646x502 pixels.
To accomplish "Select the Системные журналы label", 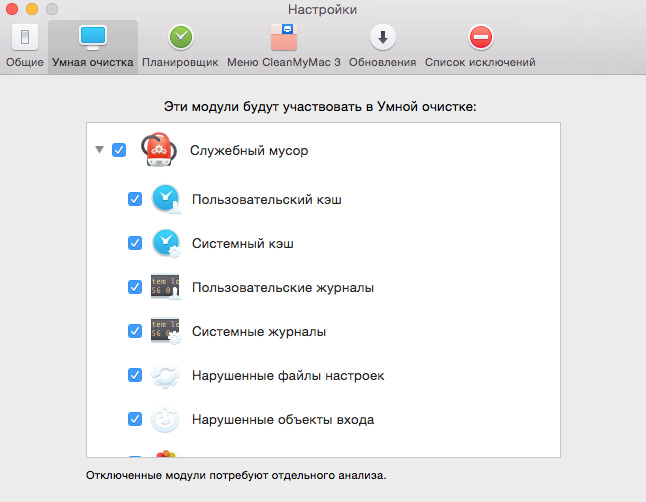I will pos(259,331).
